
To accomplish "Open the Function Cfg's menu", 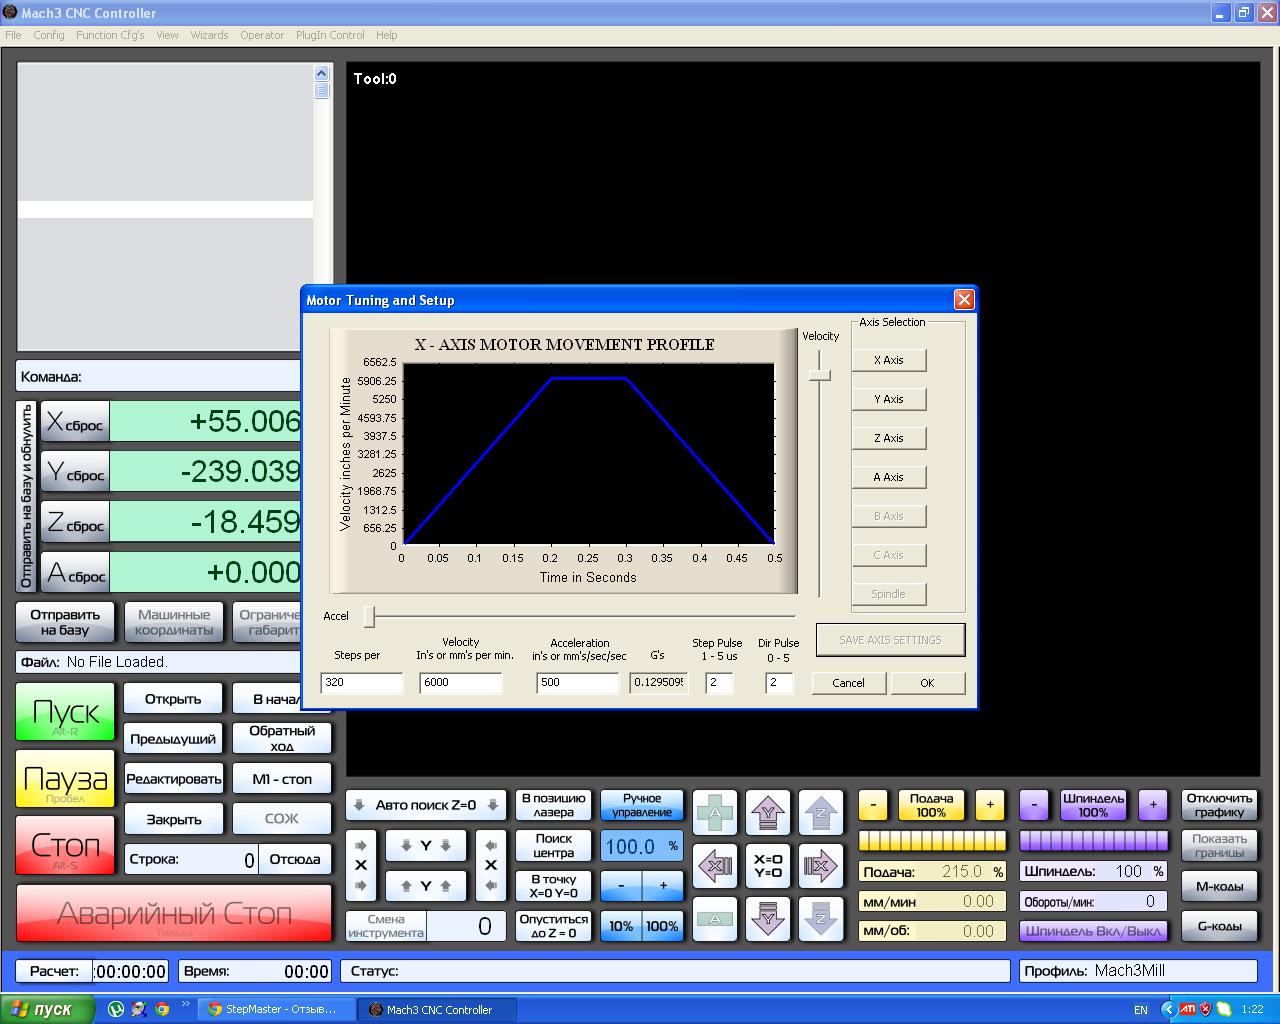I will coord(110,35).
